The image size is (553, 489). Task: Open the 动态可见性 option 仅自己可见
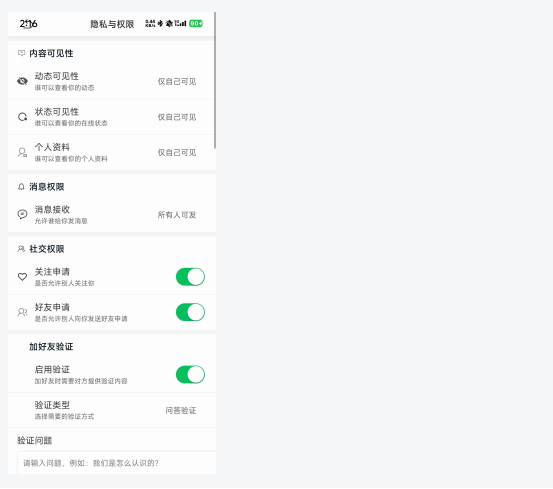pos(177,81)
